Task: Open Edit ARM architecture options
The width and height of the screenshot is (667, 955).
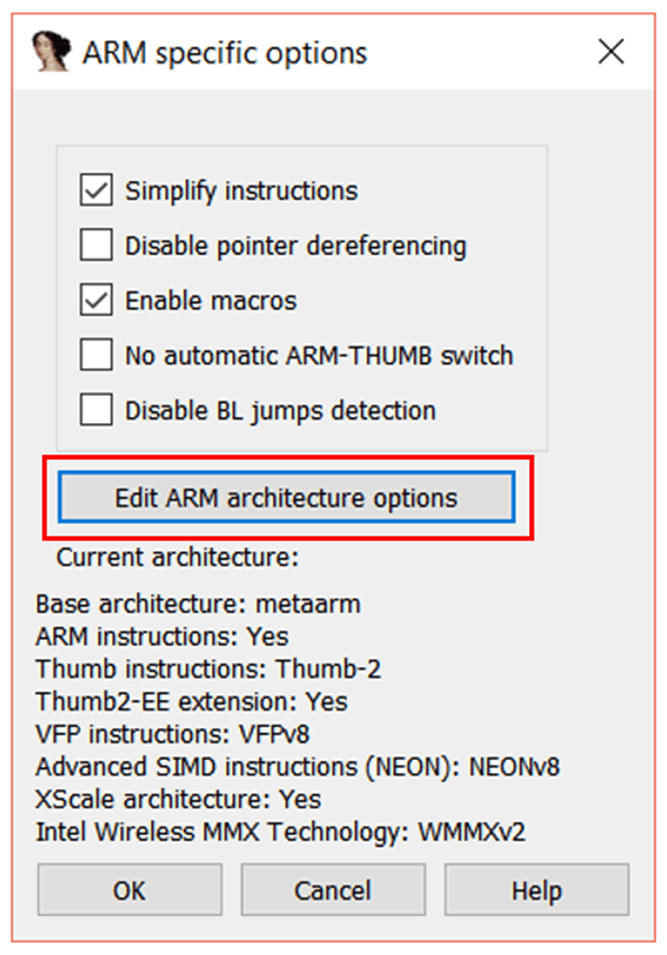Action: (x=286, y=497)
